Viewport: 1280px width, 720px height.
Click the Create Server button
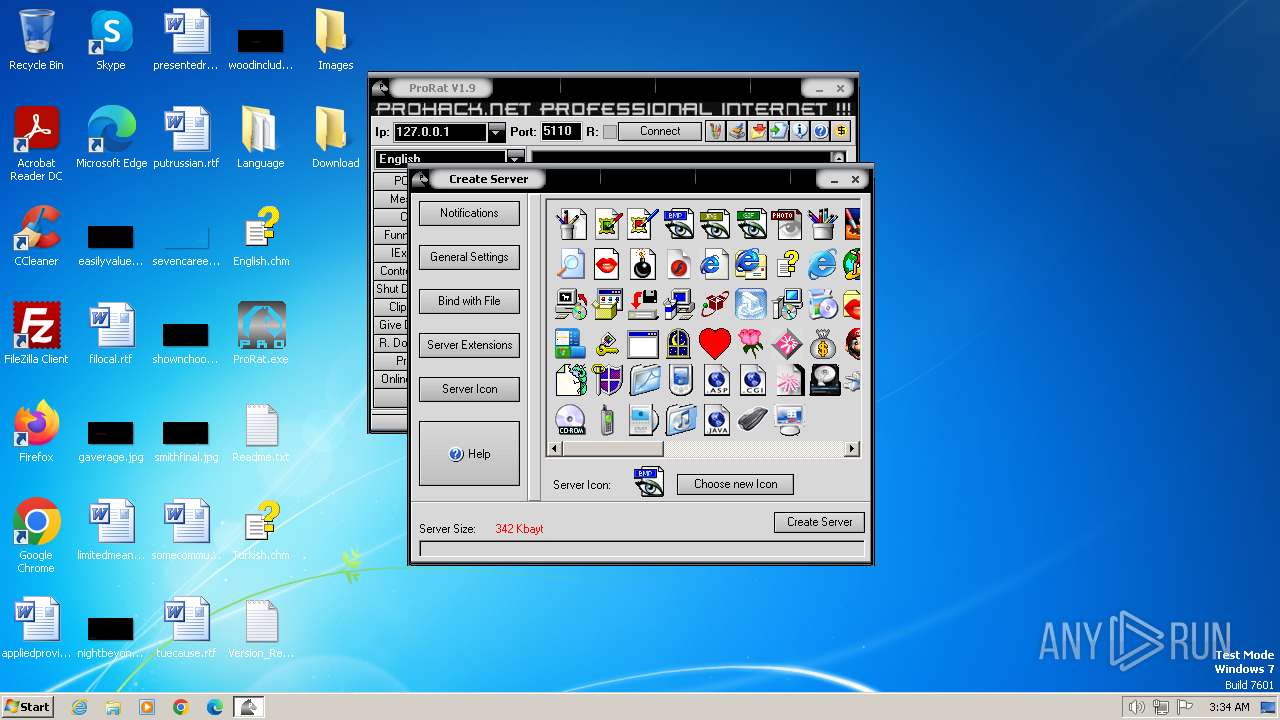click(819, 522)
